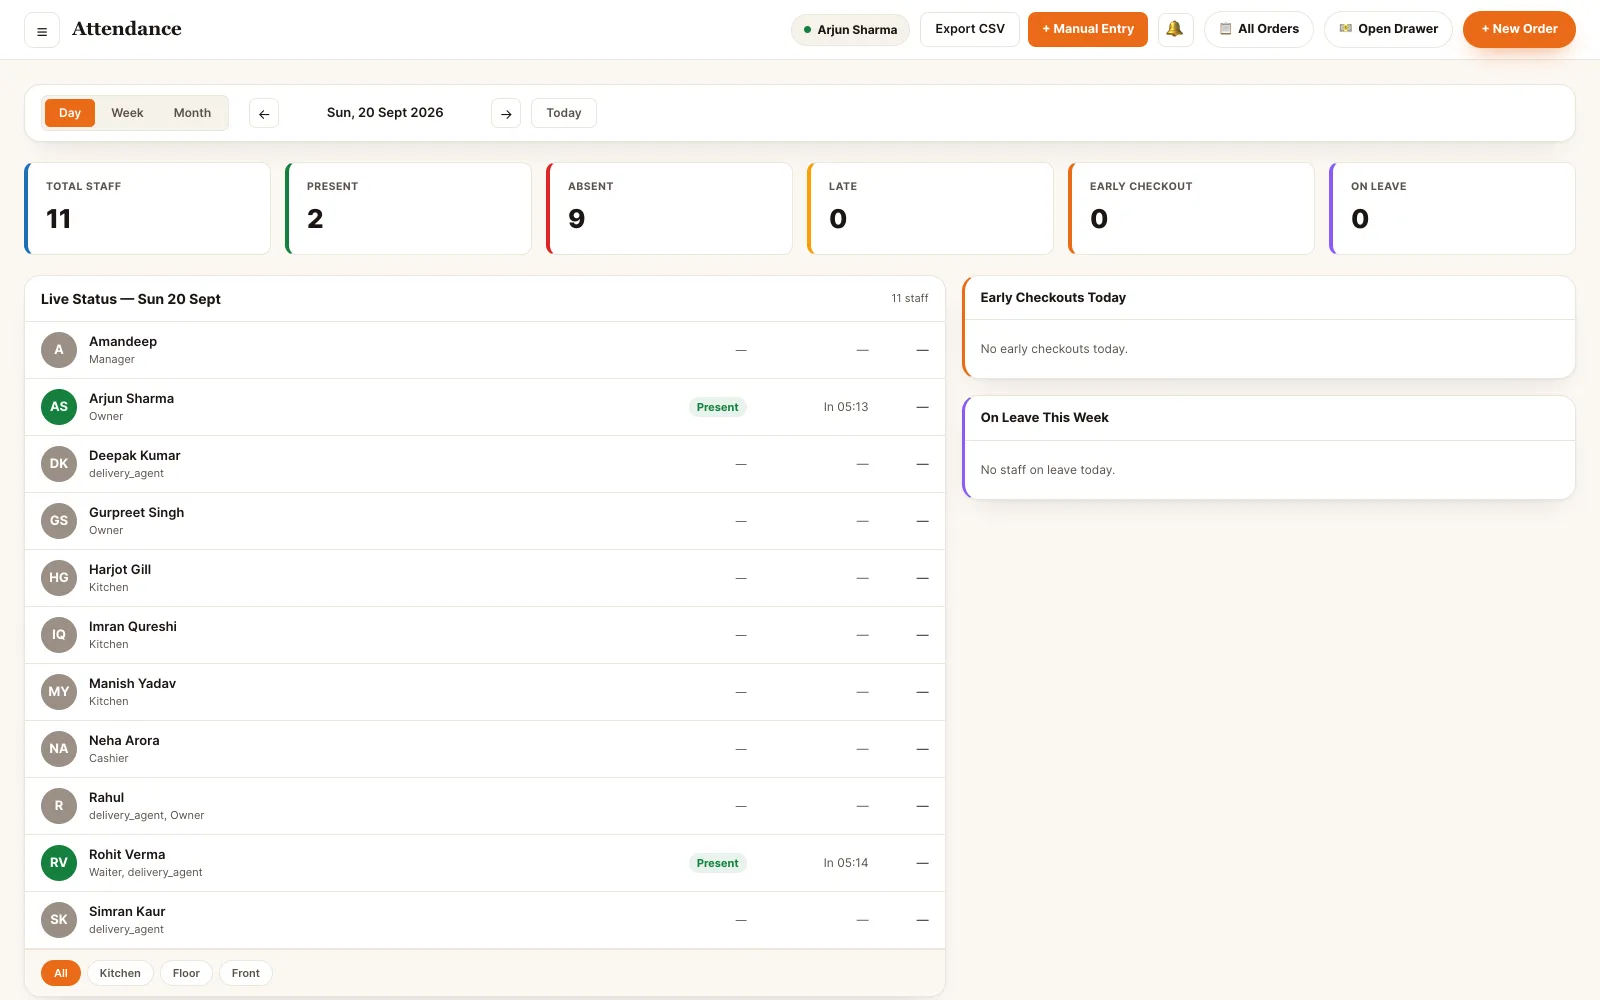1600x1000 pixels.
Task: Switch to Day view
Action: (70, 113)
